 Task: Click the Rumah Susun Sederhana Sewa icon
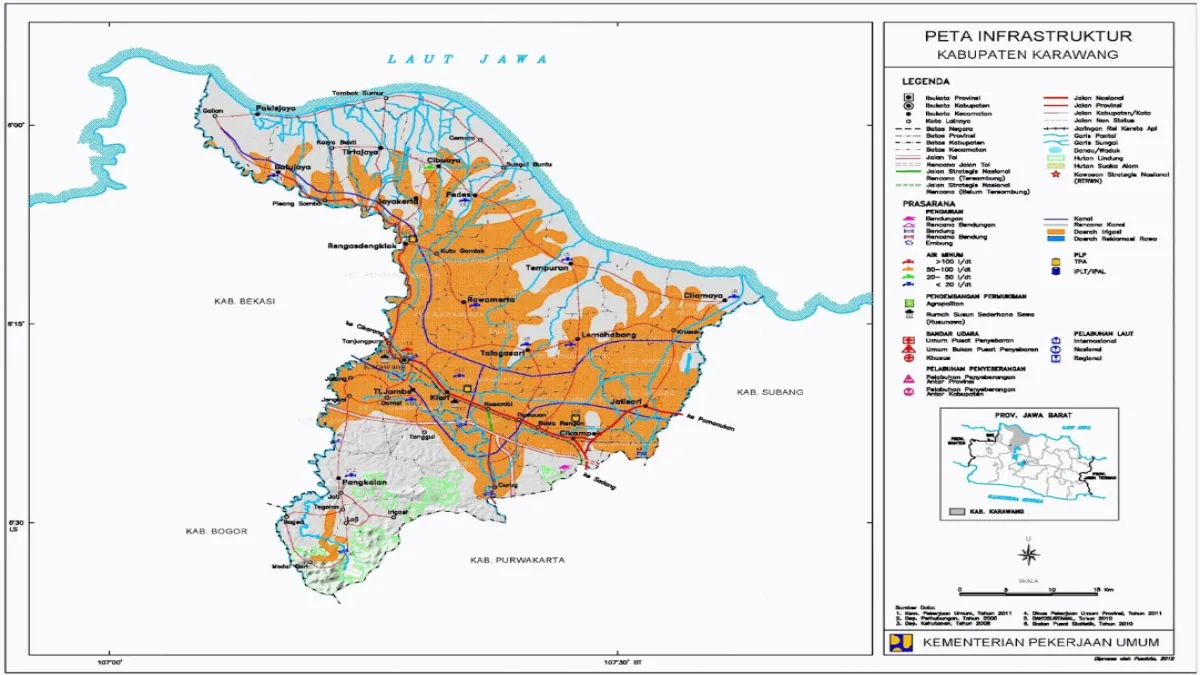909,315
